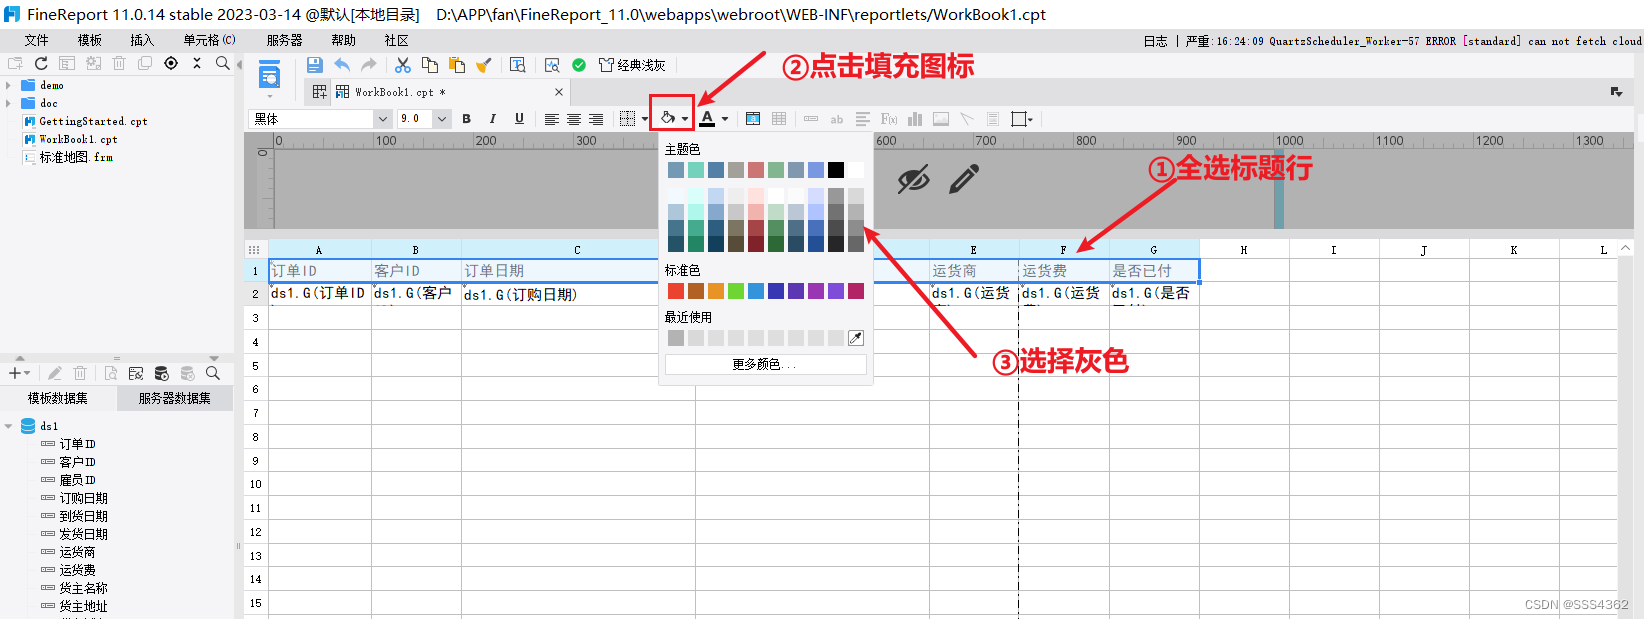Screen dimensions: 1644x619
Task: Open the 帮助 menu
Action: (343, 40)
